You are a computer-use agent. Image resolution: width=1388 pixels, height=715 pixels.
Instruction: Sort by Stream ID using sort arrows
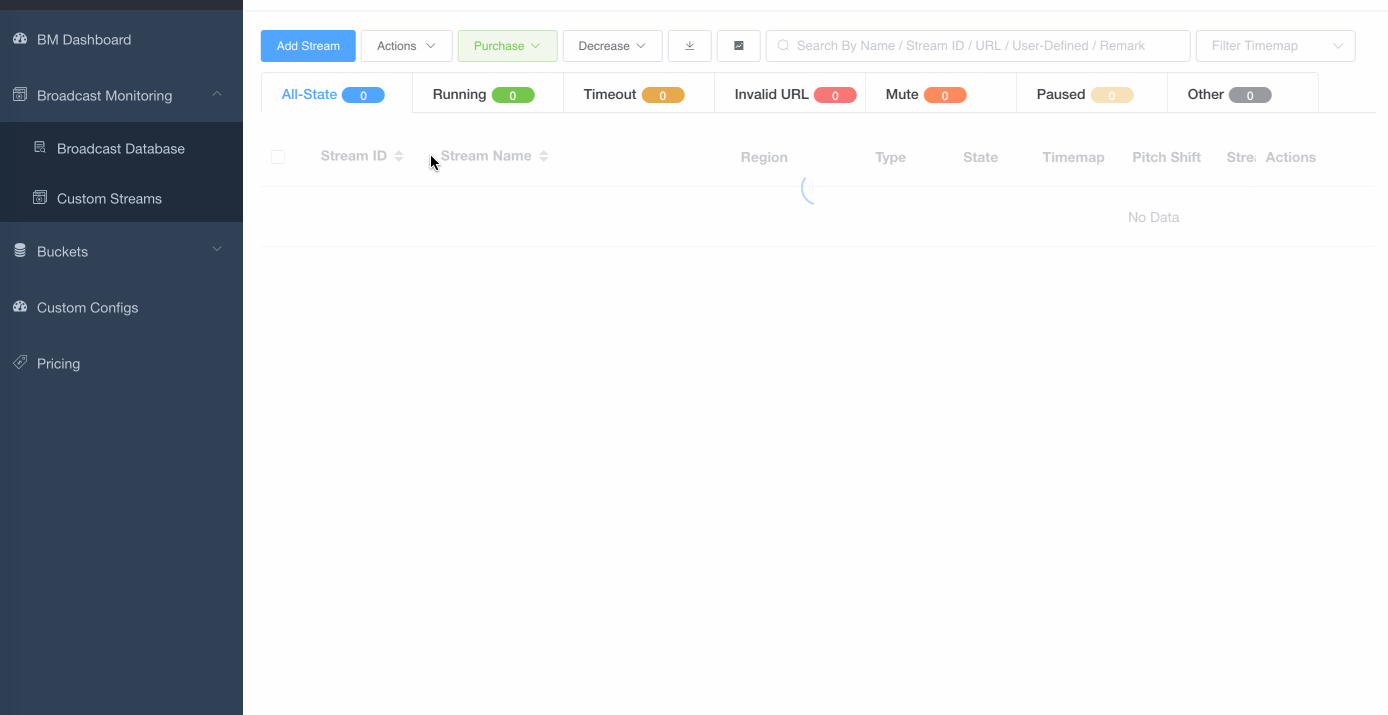(399, 156)
